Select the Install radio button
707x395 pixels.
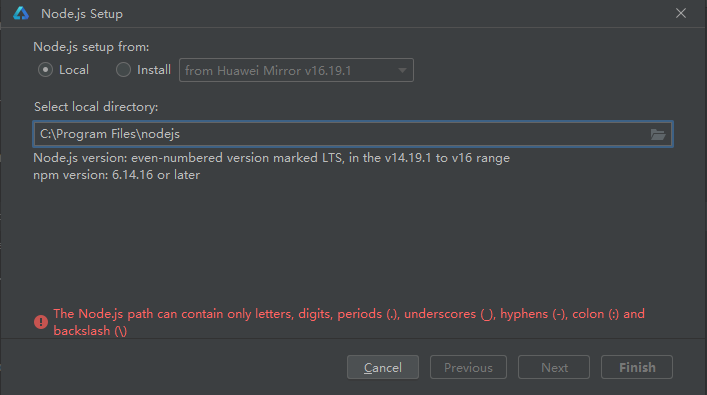point(123,70)
